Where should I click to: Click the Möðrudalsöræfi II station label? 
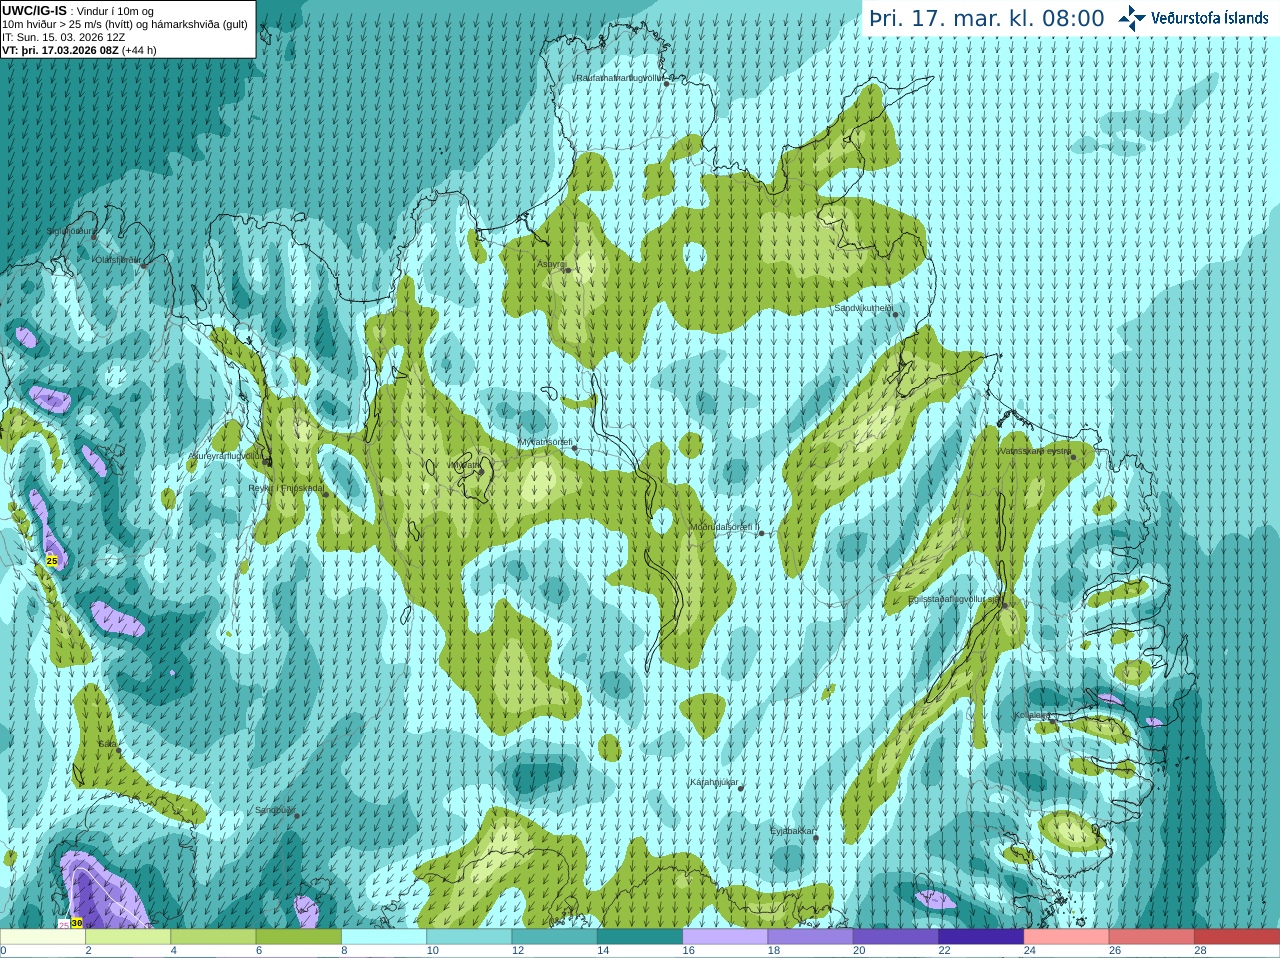pos(725,528)
